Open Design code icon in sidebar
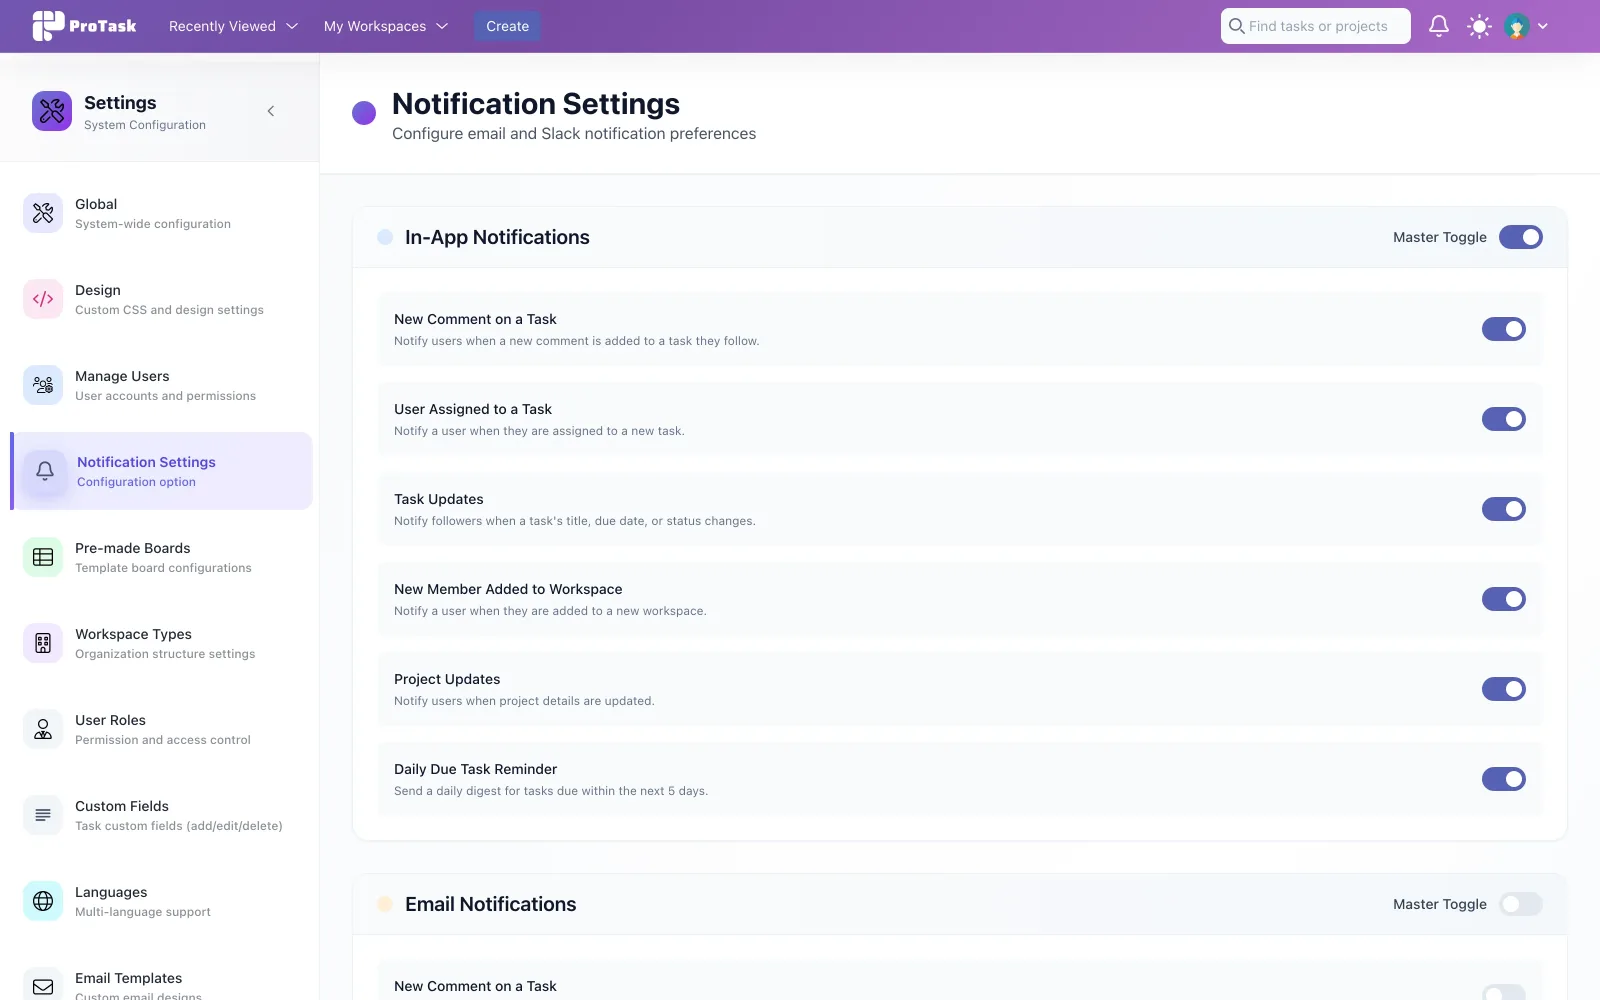Screen dimensions: 1600x1000 [43, 299]
